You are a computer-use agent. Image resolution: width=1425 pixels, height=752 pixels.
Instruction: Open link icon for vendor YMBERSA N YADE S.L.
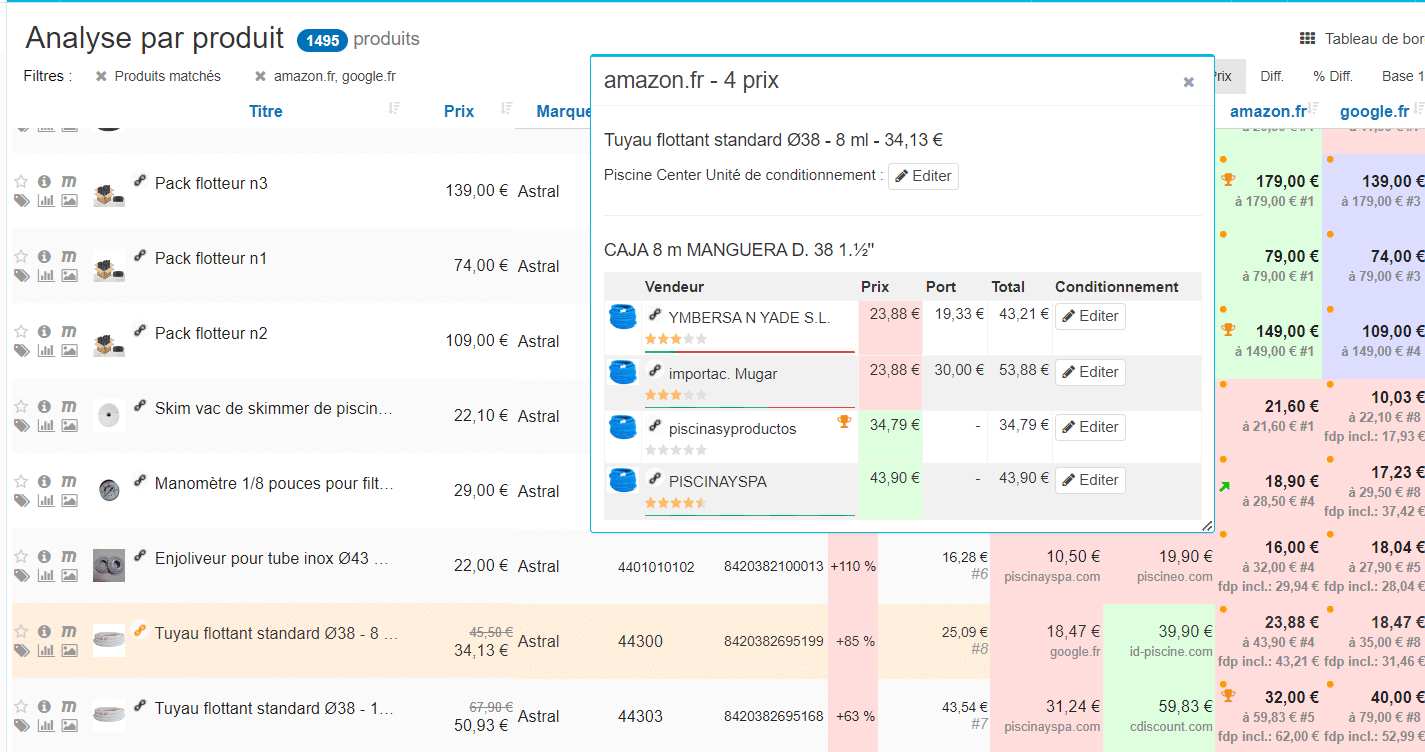click(x=654, y=315)
